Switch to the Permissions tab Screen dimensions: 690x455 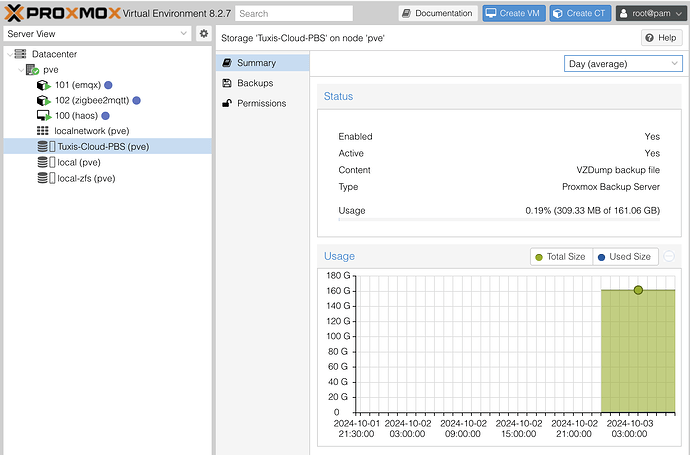pos(263,103)
